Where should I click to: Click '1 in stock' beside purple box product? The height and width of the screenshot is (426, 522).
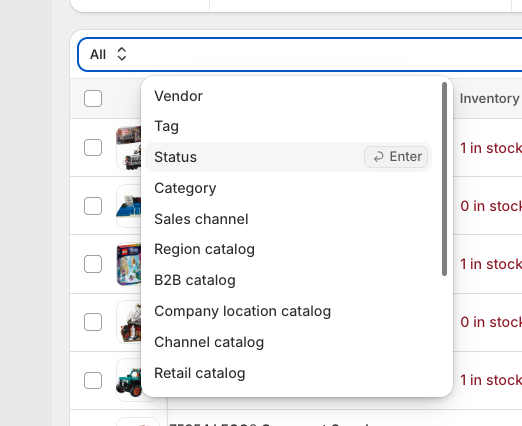491,264
